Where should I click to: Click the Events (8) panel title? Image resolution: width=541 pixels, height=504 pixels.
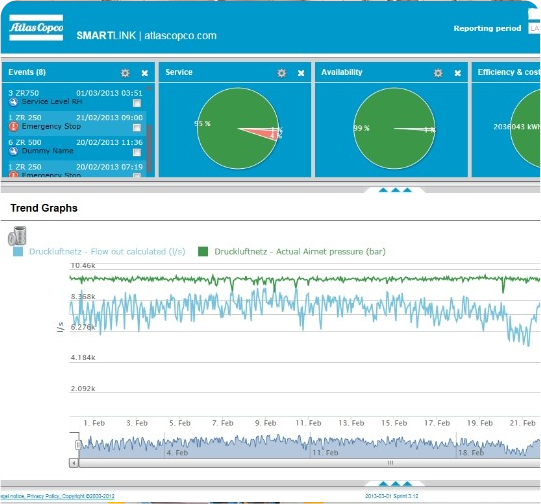[27, 72]
